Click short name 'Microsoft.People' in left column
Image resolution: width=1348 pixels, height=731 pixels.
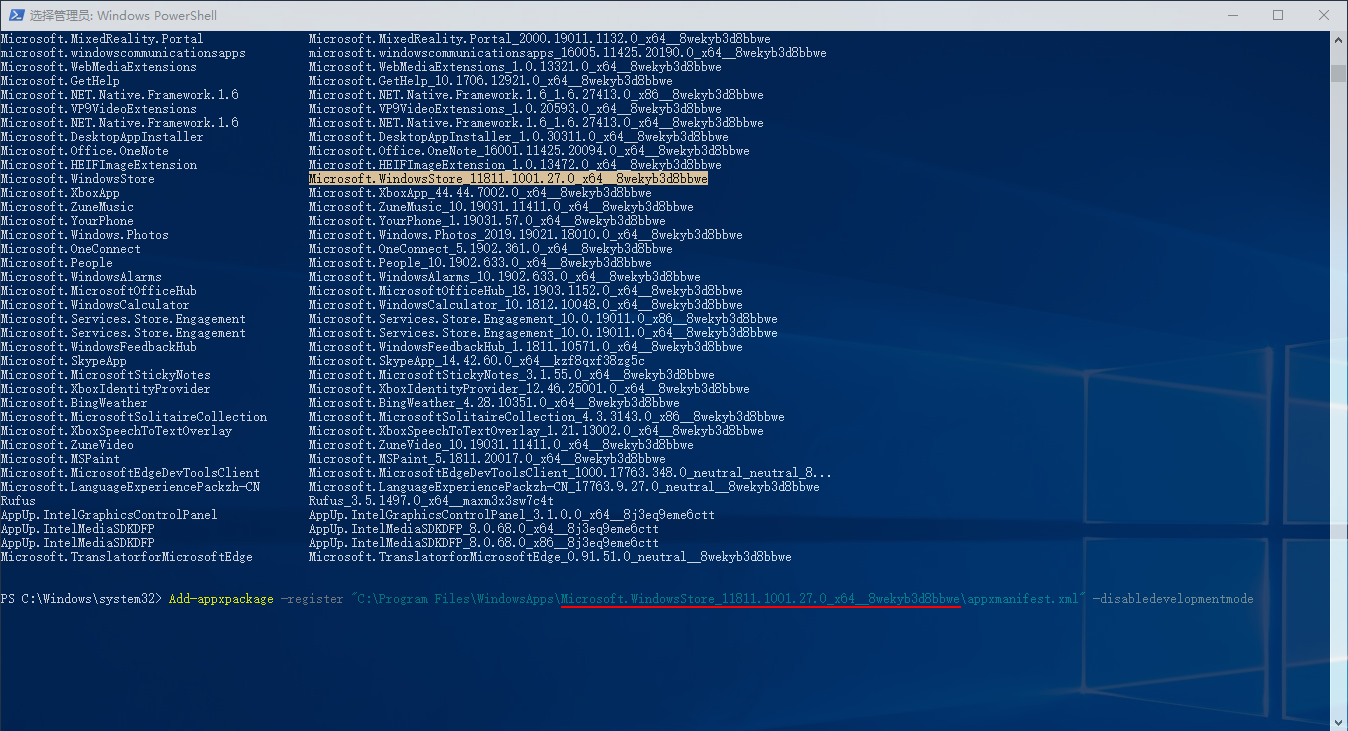tap(56, 263)
